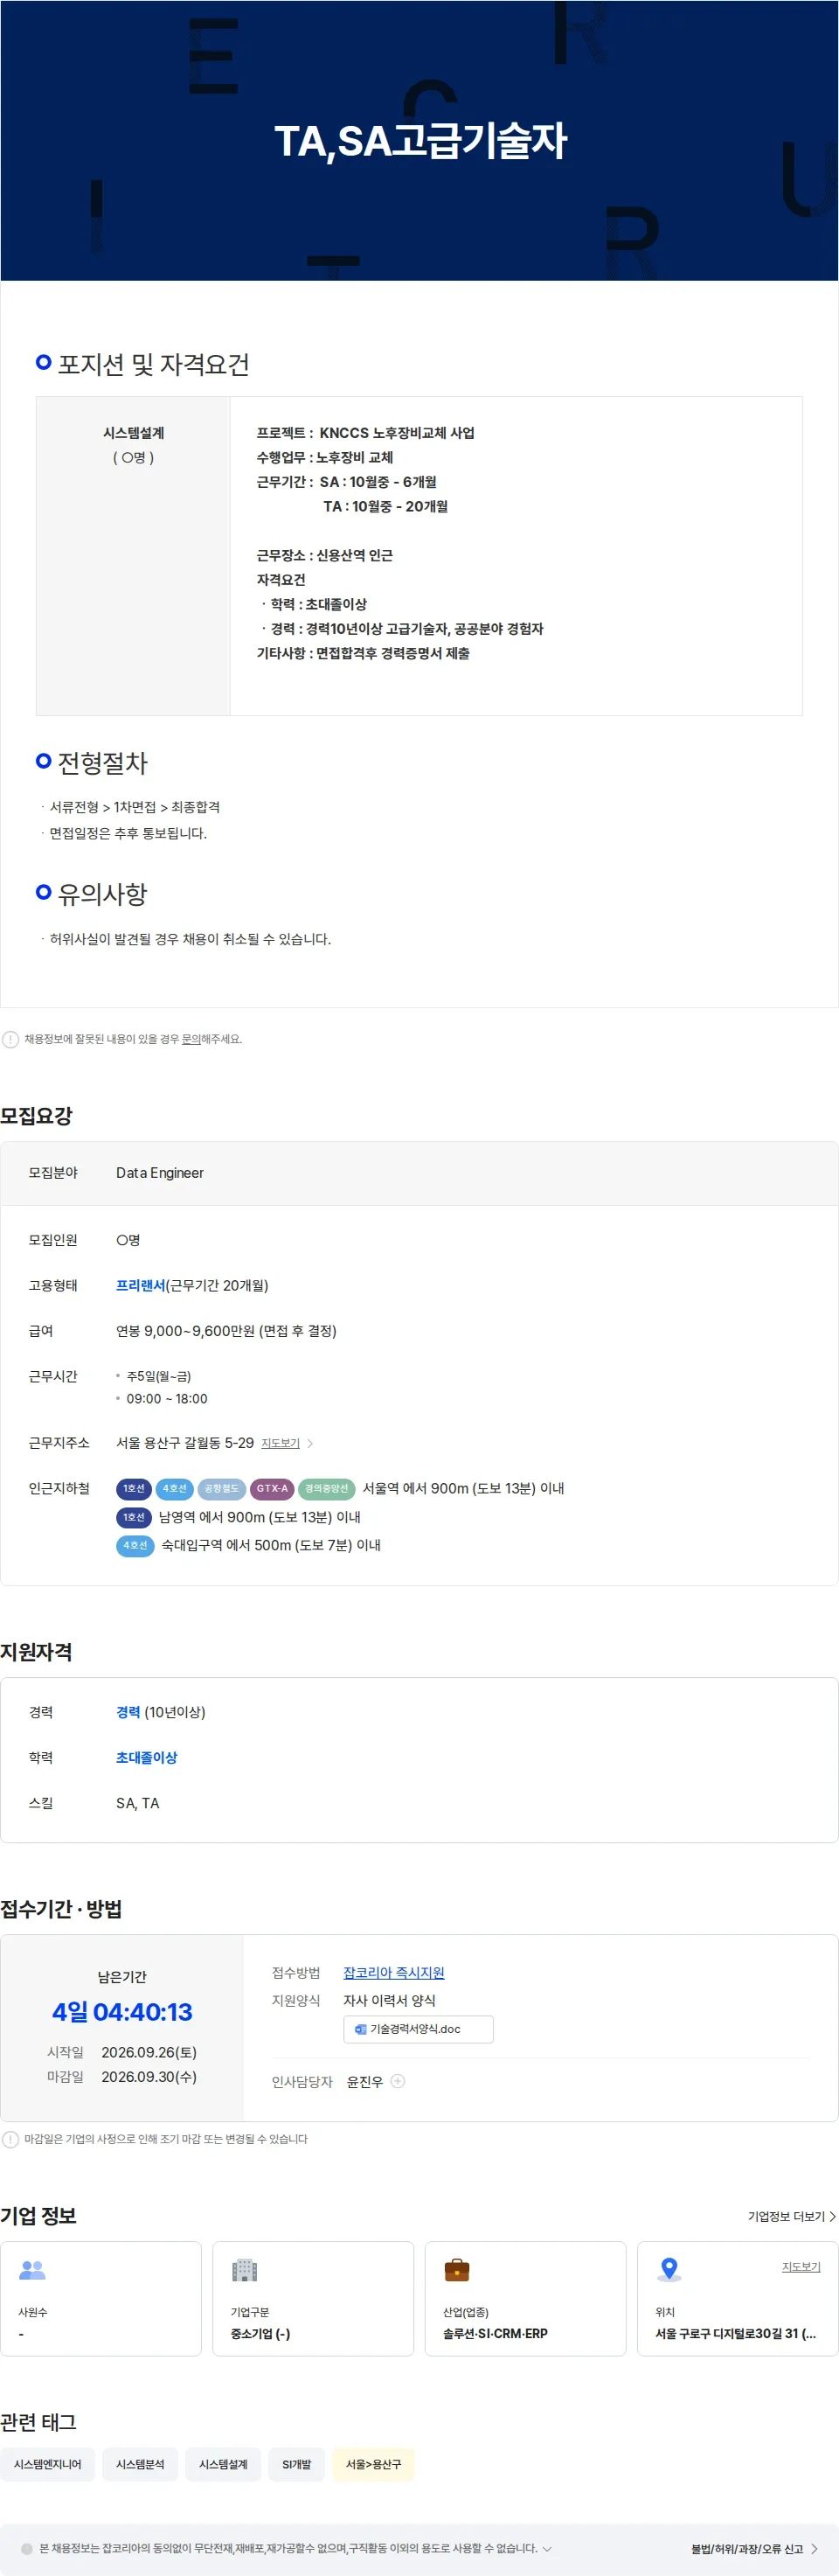
Task: Select the SI개발 tag
Action: [297, 2464]
